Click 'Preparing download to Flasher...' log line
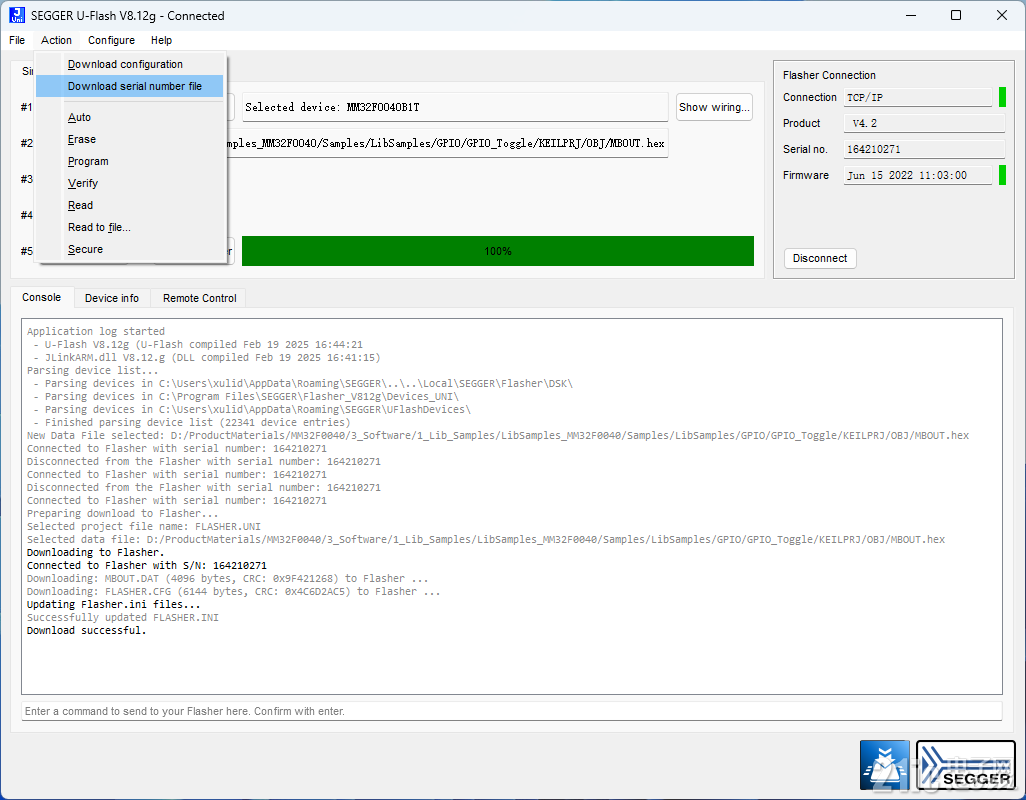The height and width of the screenshot is (800, 1026). tap(122, 513)
